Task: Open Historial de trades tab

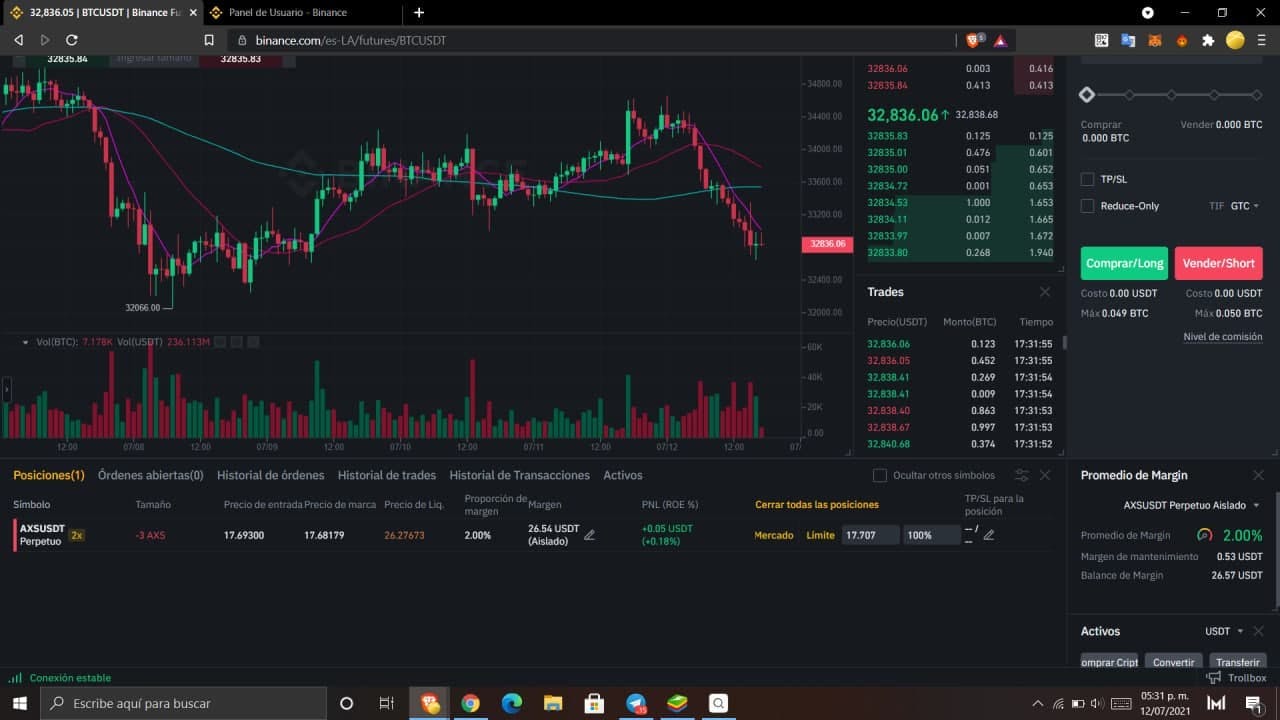Action: [x=387, y=475]
